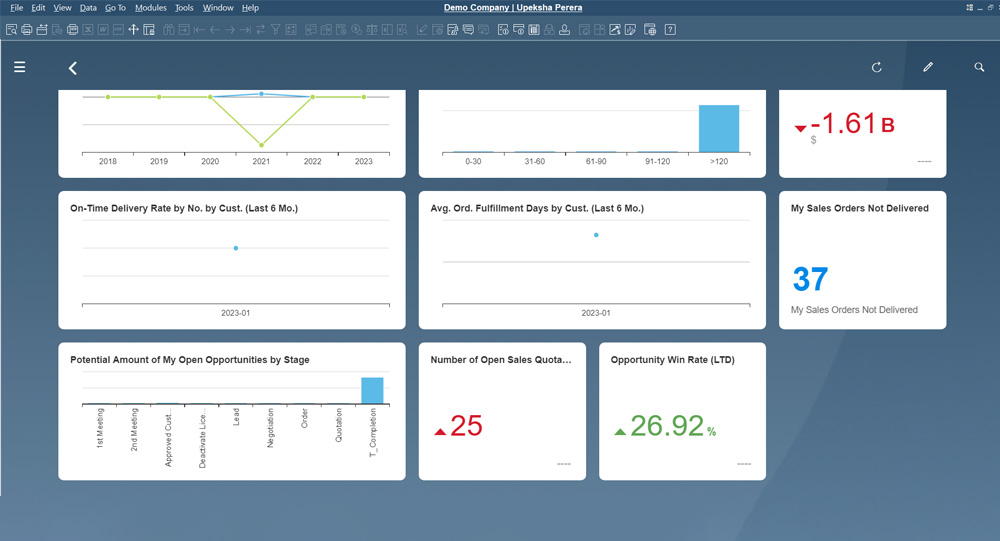This screenshot has height=541, width=1000.
Task: Click the Export to Excel toolbar icon
Action: (x=88, y=30)
